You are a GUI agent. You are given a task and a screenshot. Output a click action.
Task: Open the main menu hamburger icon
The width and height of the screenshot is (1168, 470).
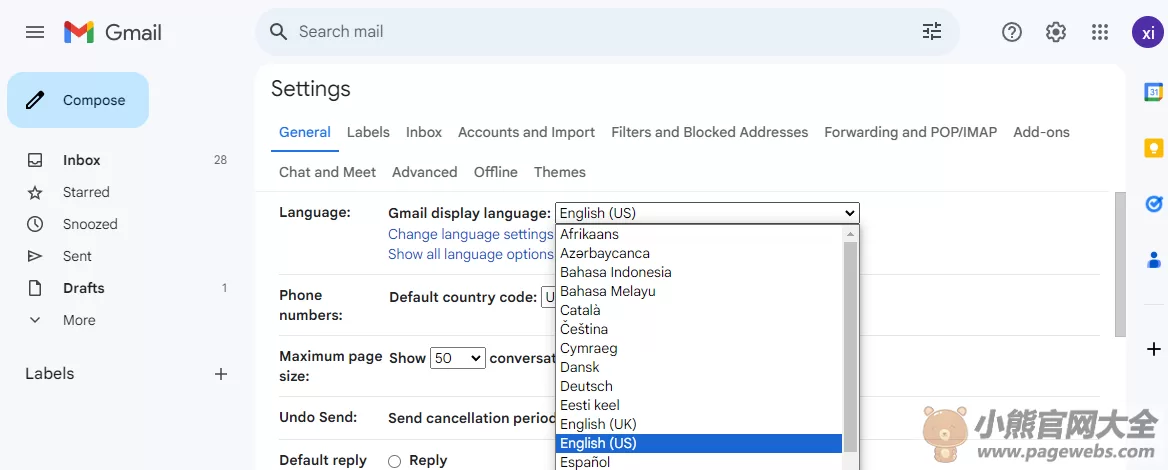(x=35, y=32)
